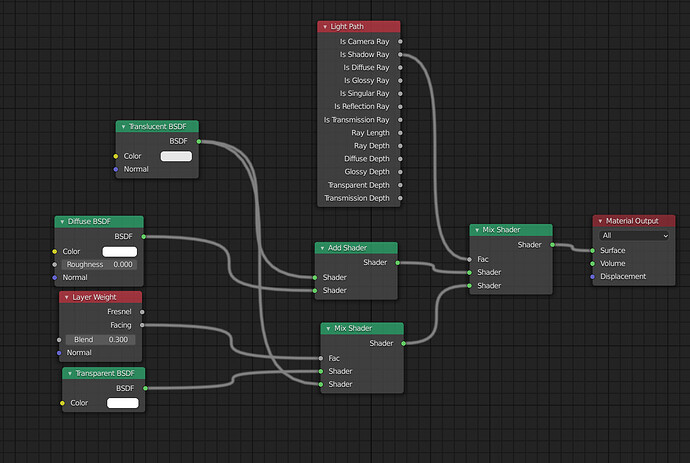Viewport: 690px width, 463px height.
Task: Open the All target dropdown in Material Output
Action: click(x=634, y=236)
